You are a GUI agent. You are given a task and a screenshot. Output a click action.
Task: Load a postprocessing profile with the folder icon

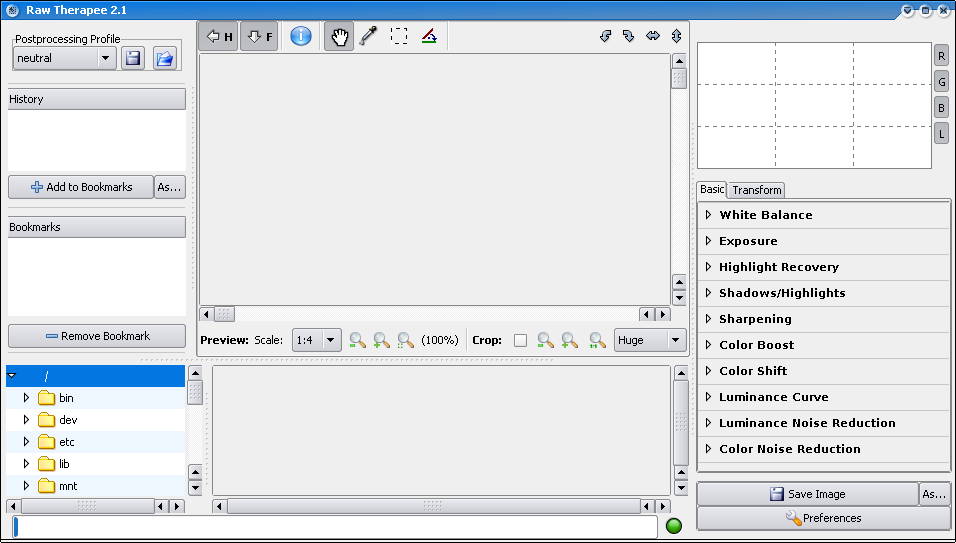[x=165, y=59]
